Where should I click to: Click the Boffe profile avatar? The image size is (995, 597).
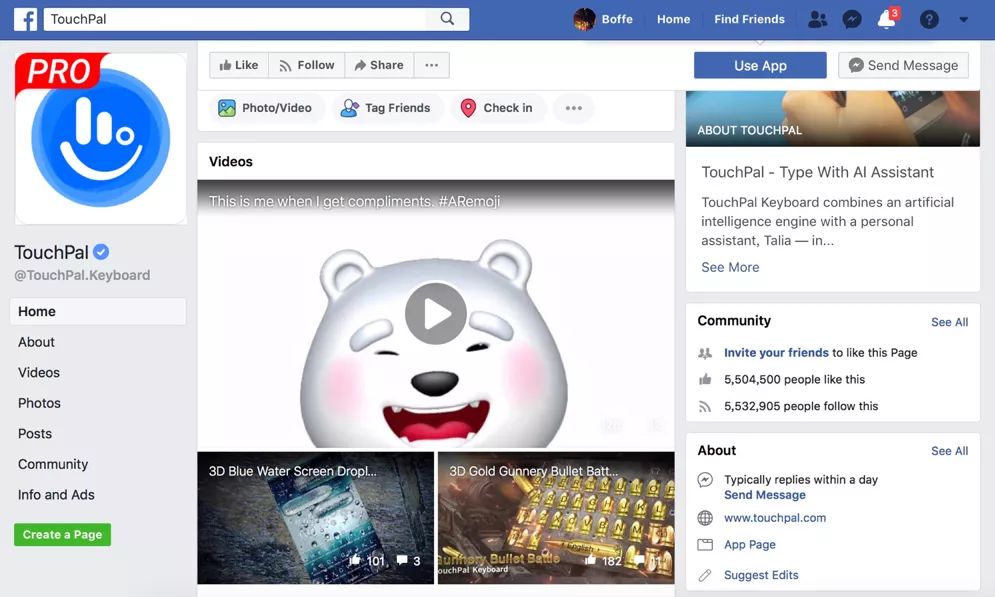pyautogui.click(x=584, y=19)
